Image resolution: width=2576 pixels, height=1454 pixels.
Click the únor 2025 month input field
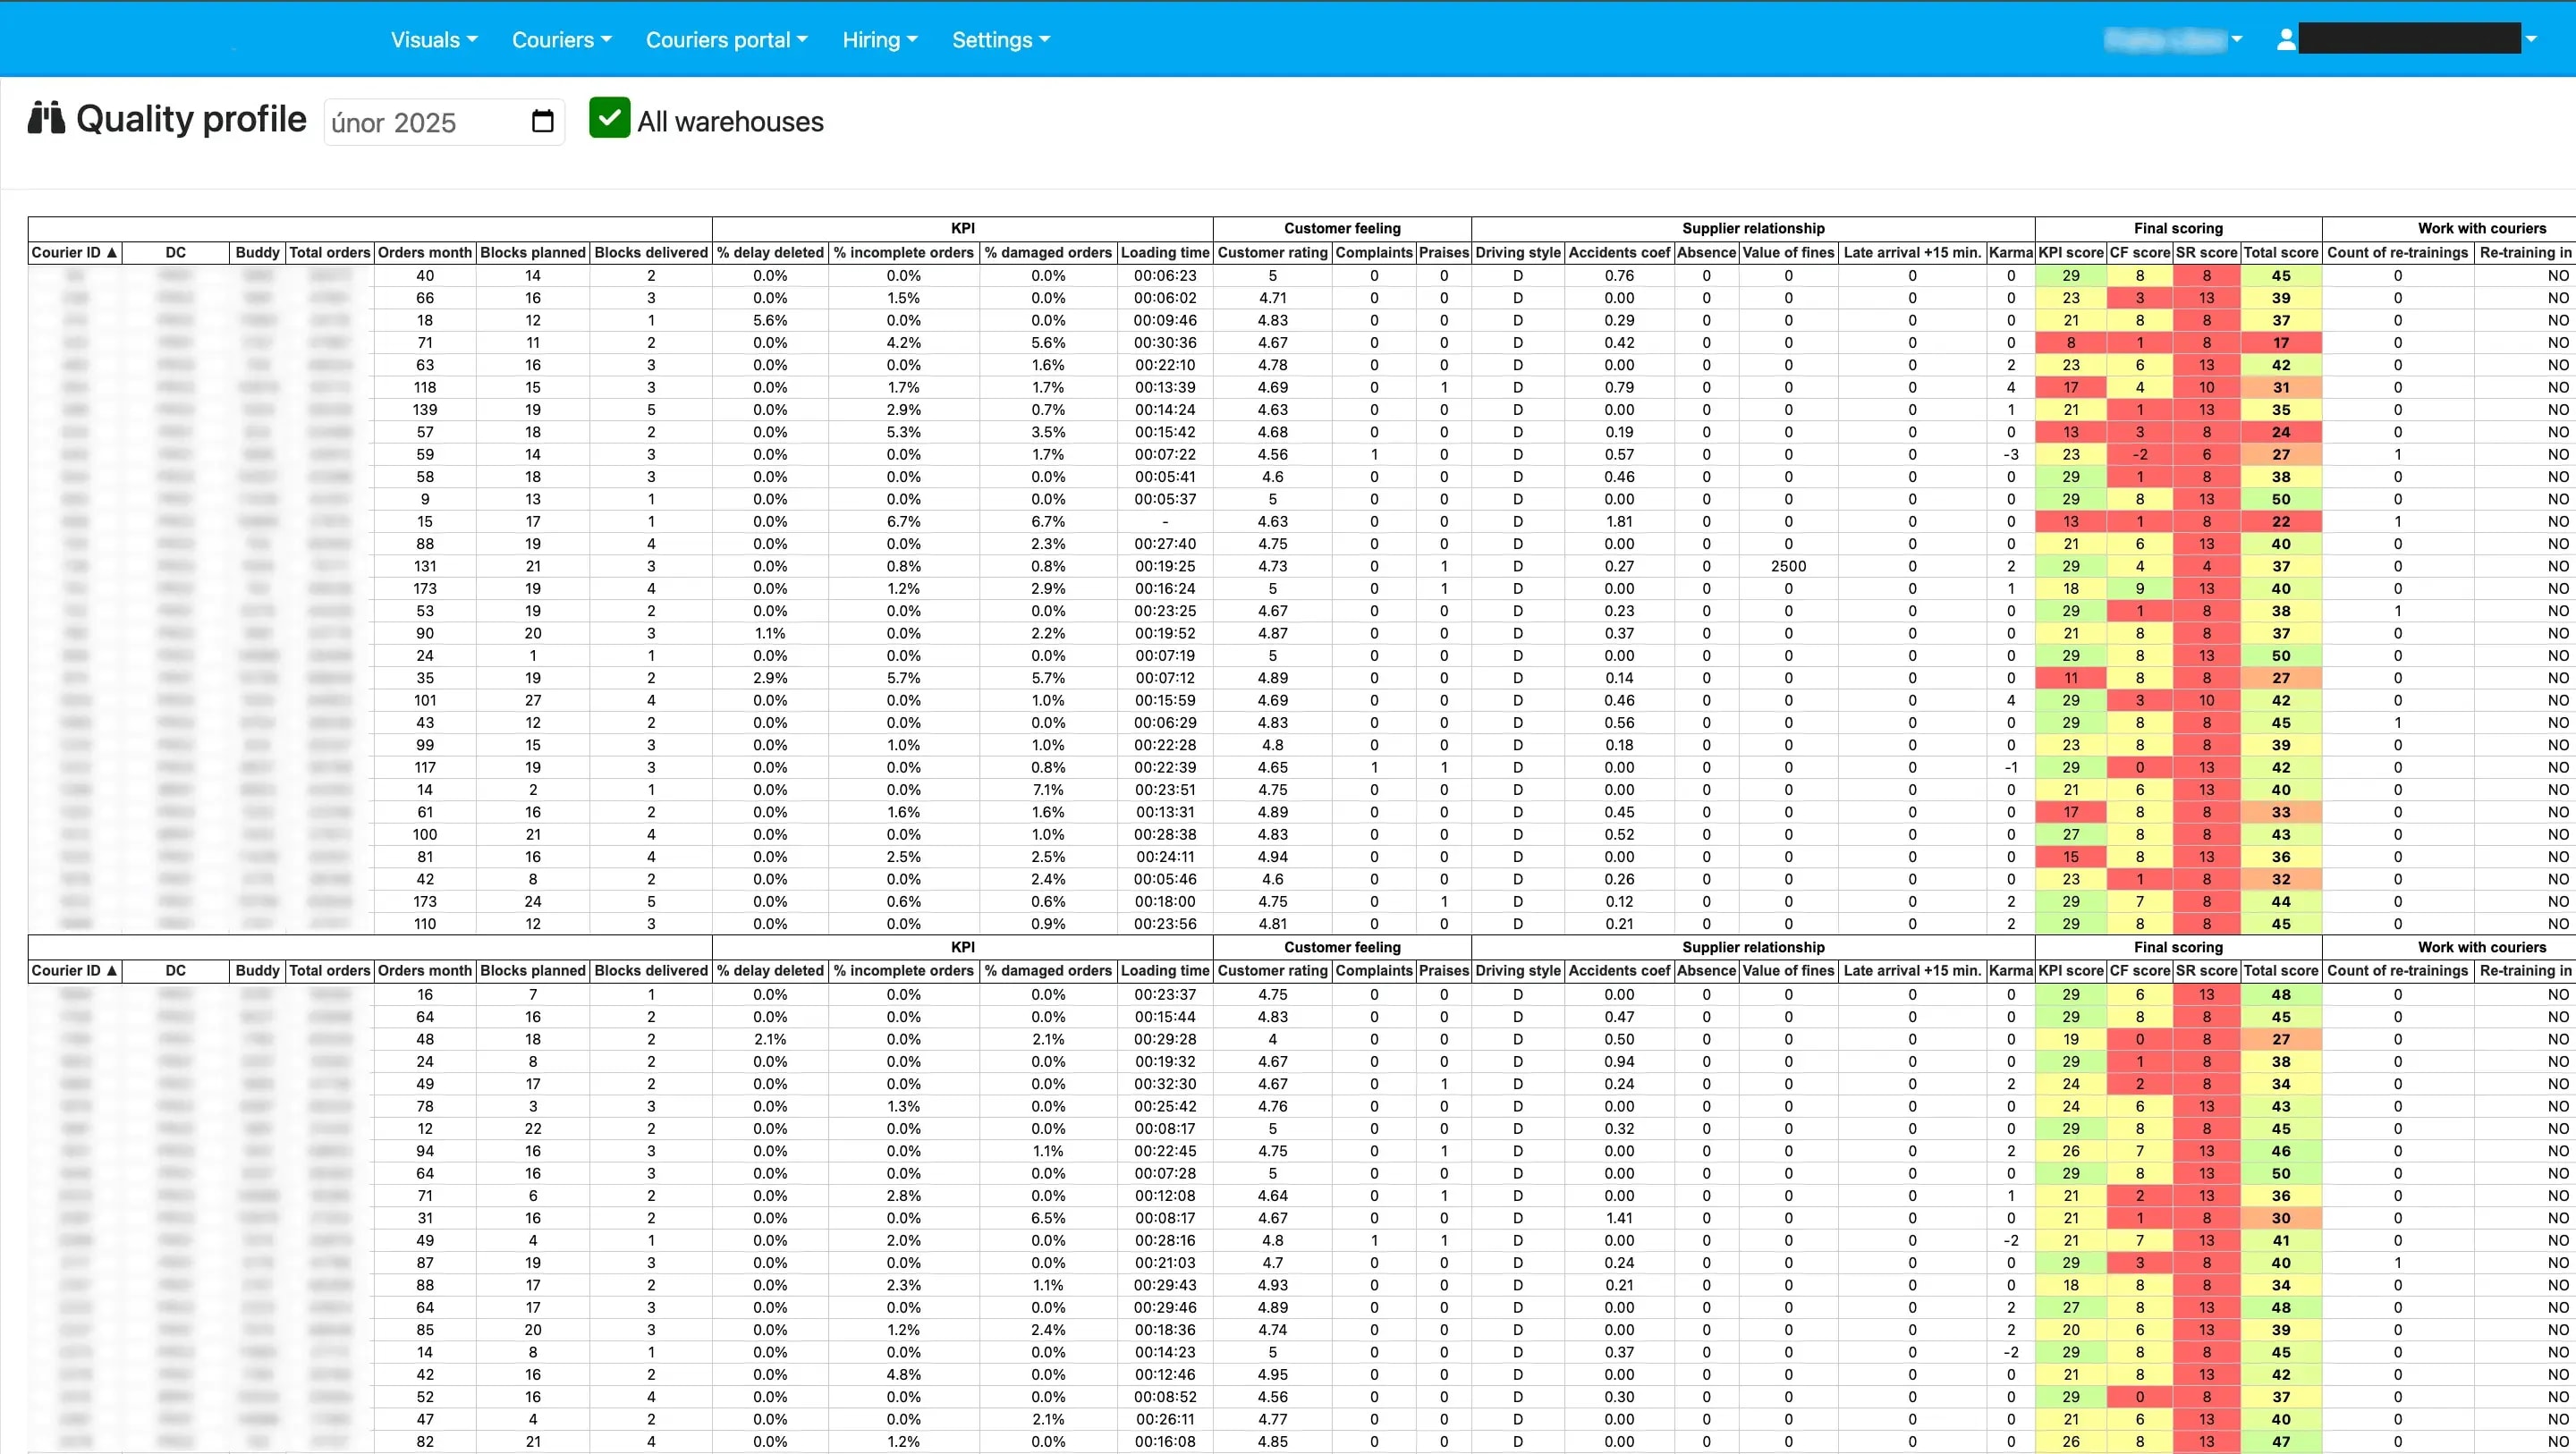tap(444, 122)
